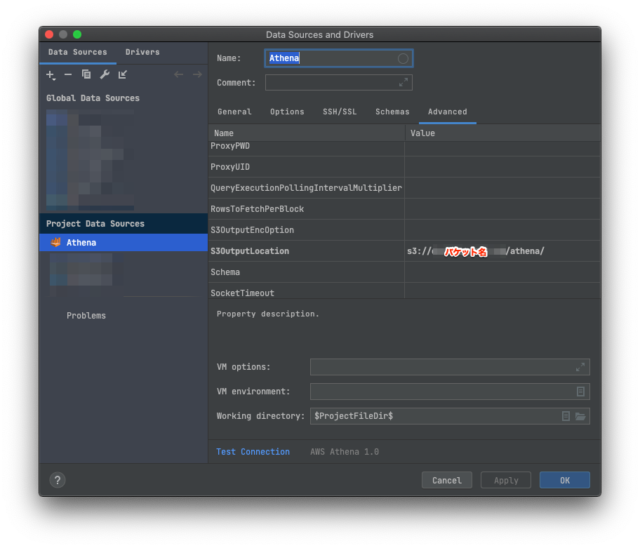Open the SSH/SSL tab

click(340, 112)
